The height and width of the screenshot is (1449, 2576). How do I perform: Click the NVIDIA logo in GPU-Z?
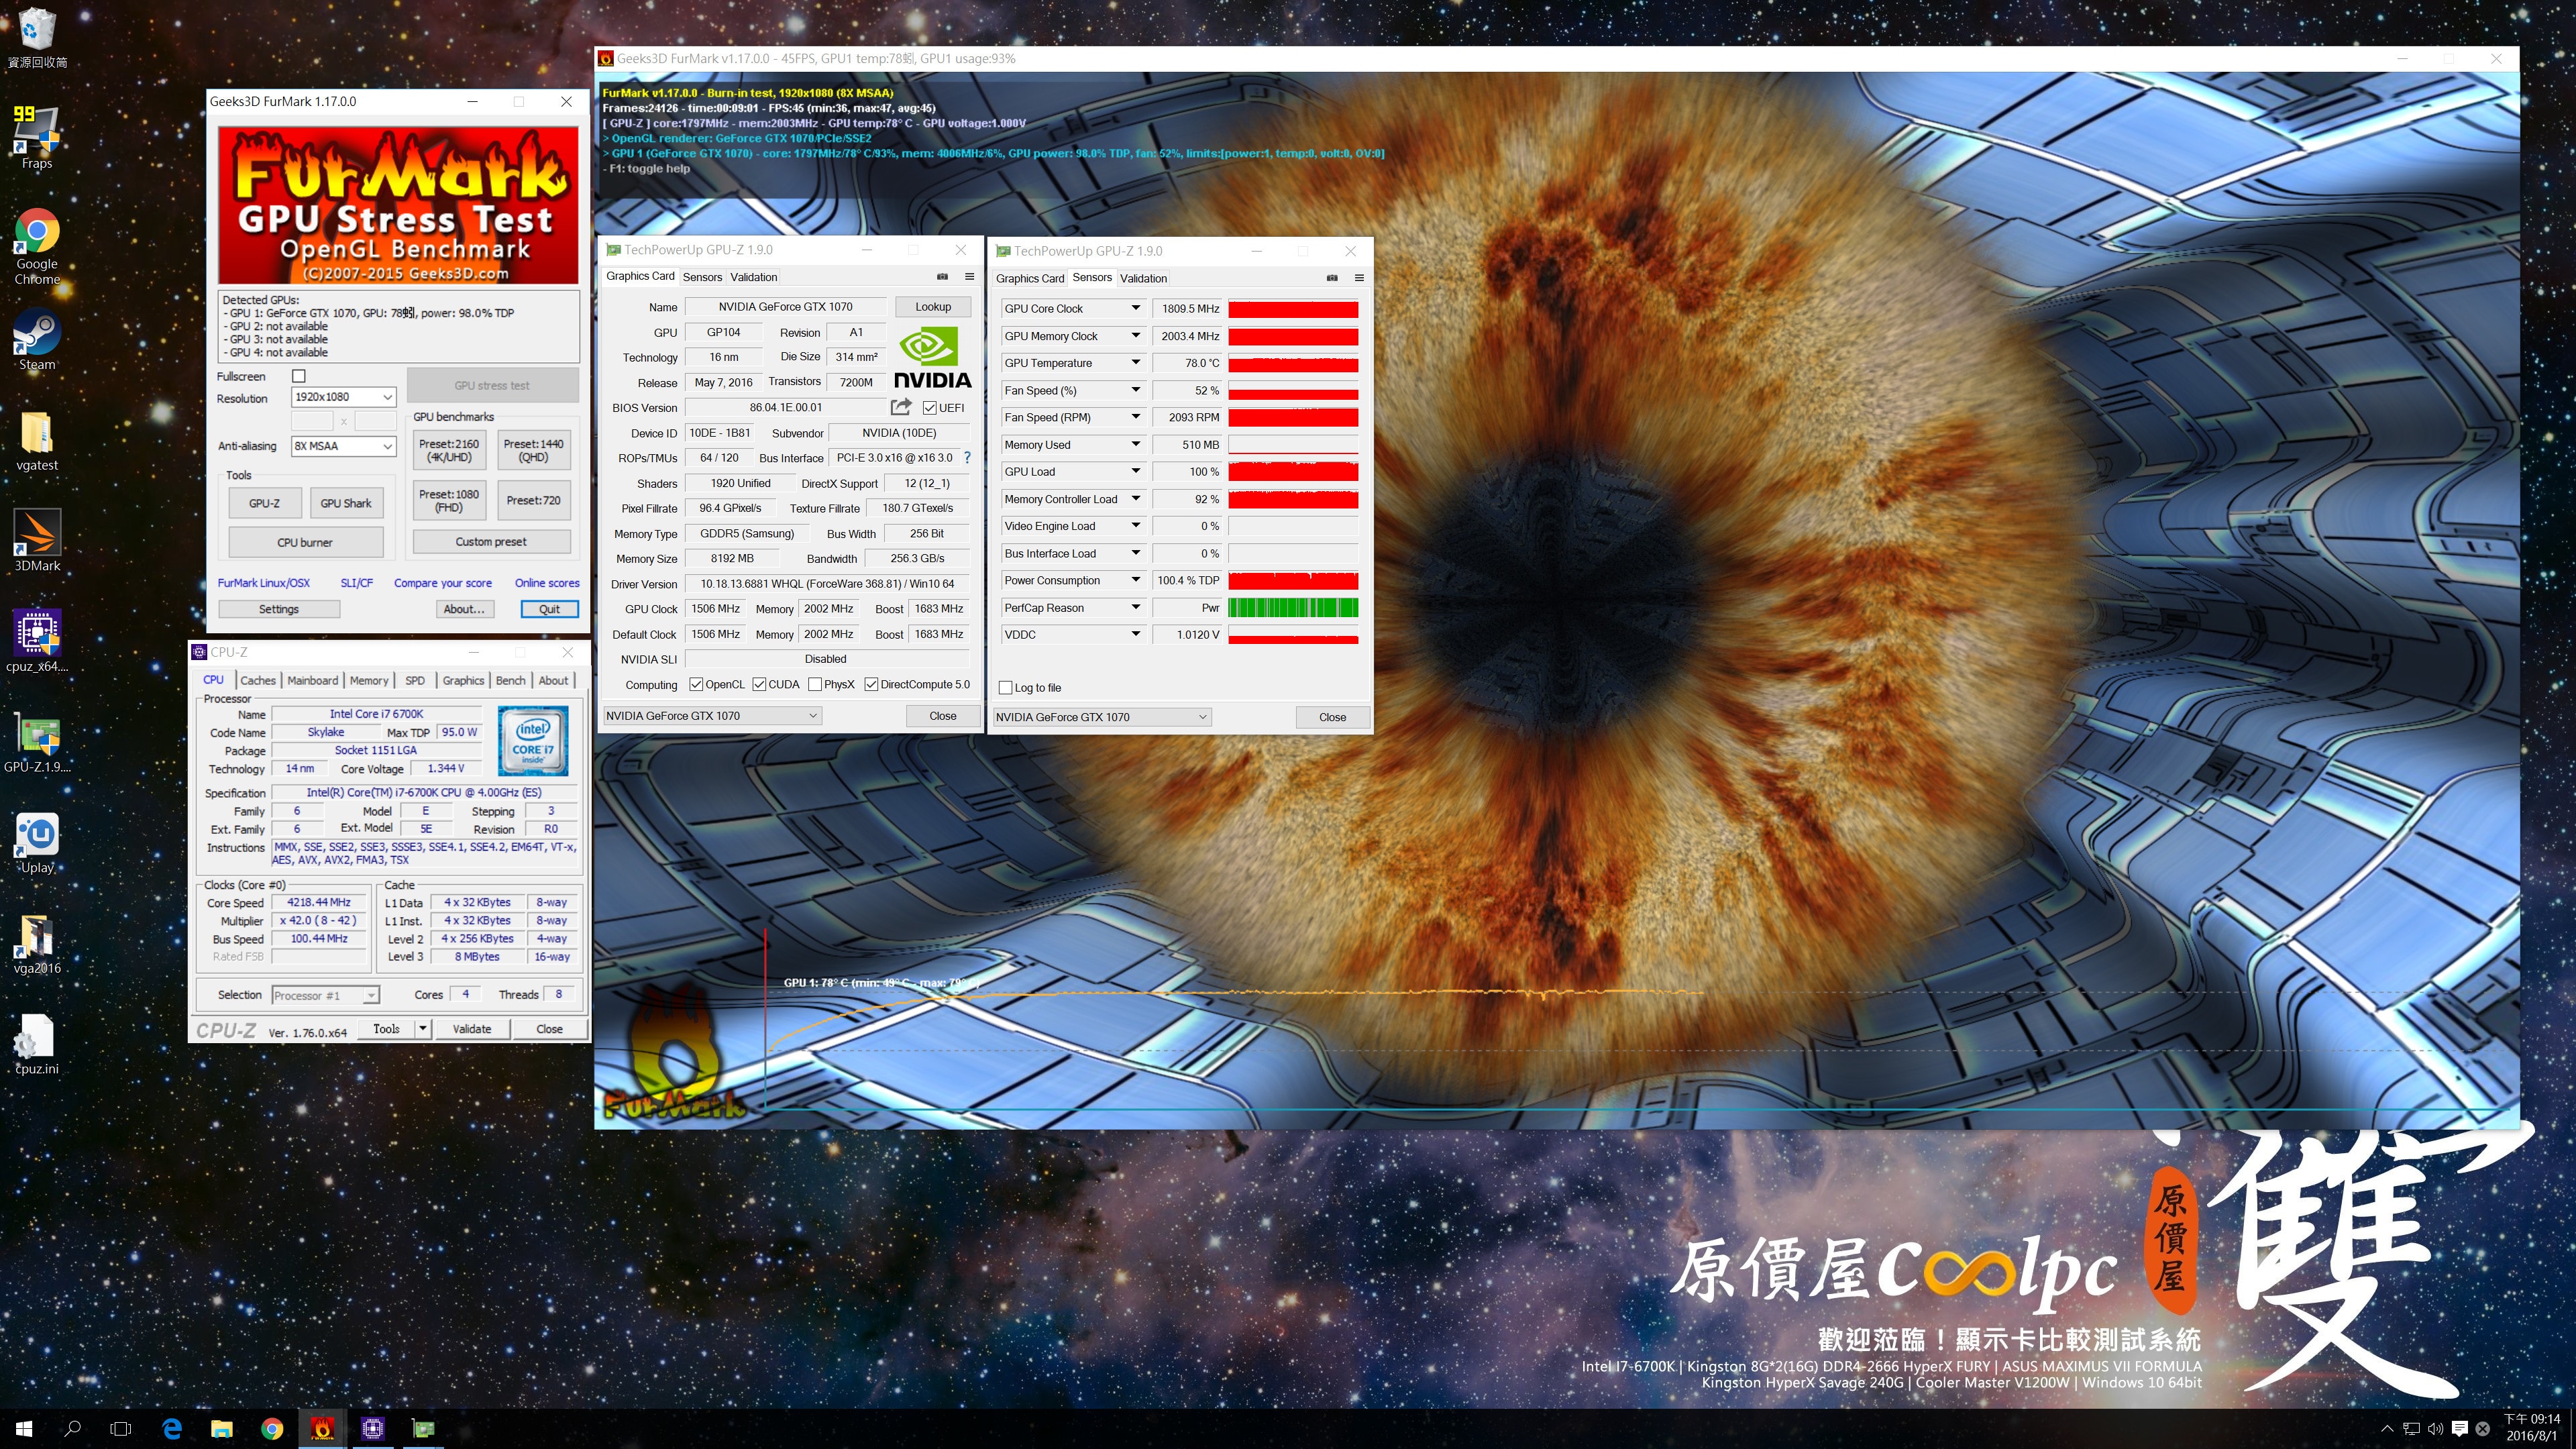click(932, 358)
